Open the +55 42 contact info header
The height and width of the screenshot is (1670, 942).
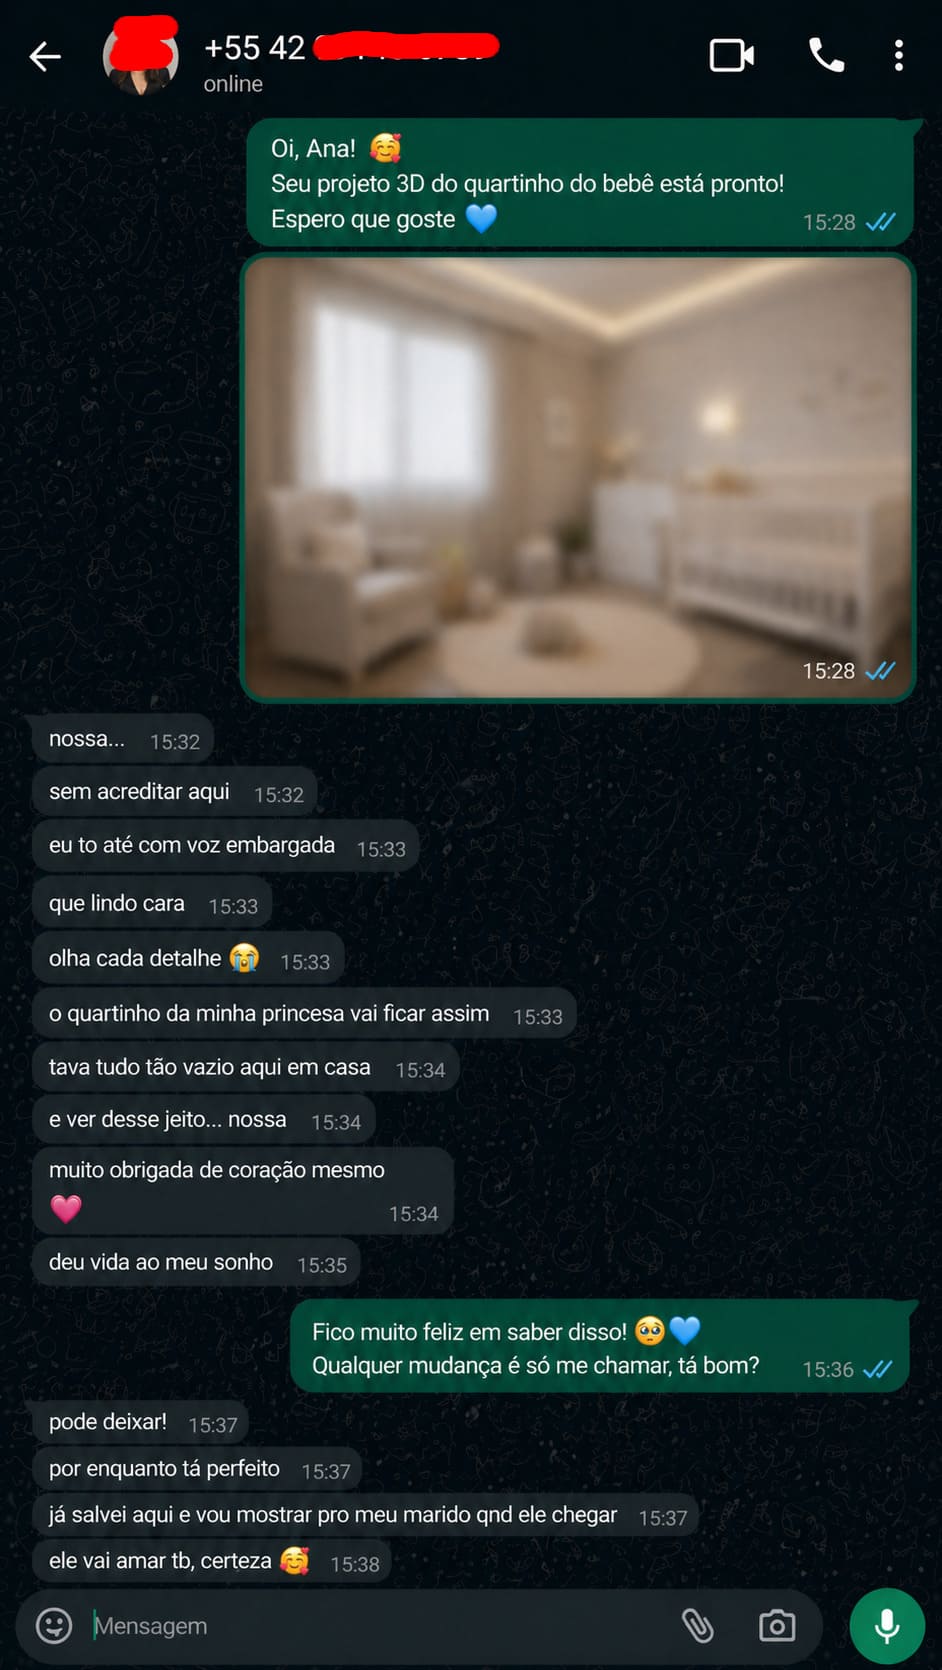(x=351, y=62)
